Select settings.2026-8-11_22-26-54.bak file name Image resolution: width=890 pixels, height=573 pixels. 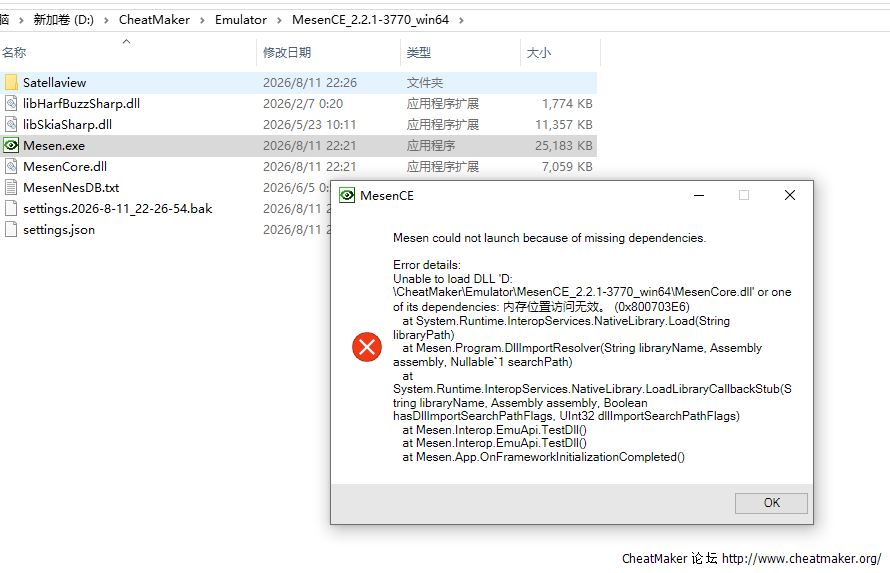(117, 208)
